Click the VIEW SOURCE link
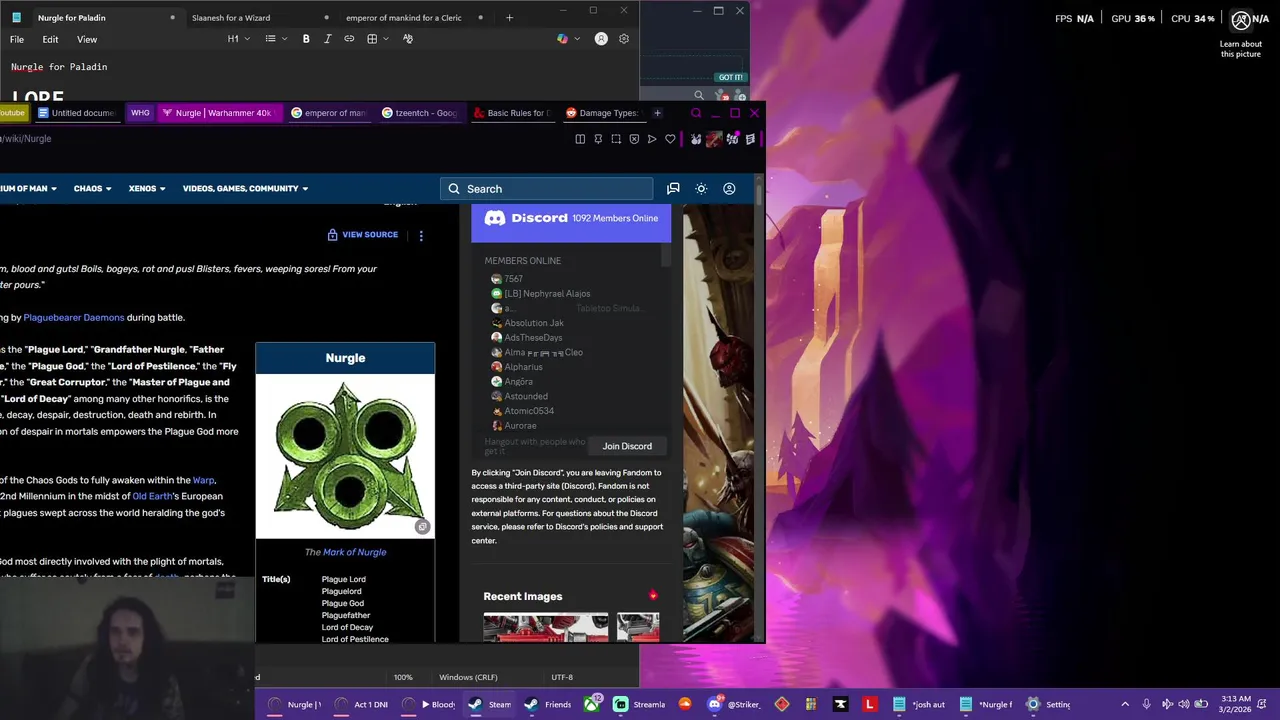 [x=362, y=235]
